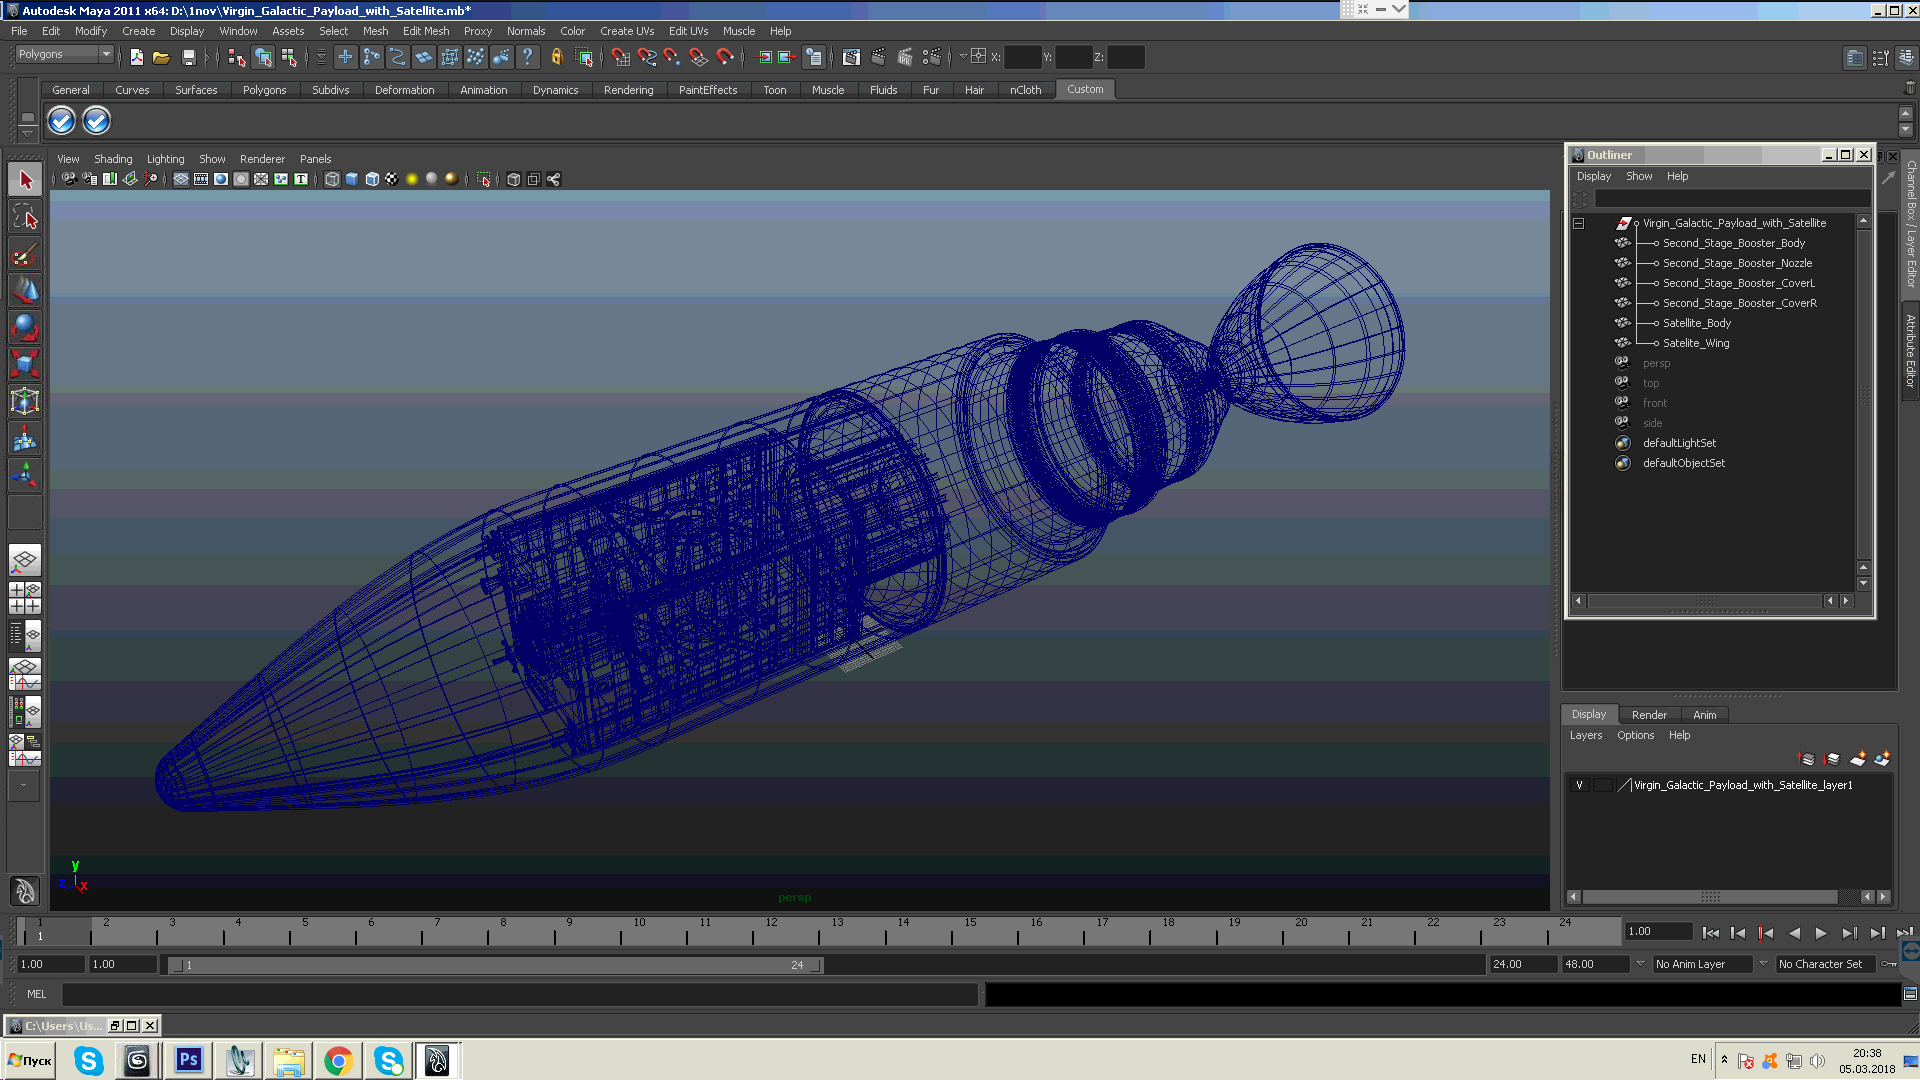The height and width of the screenshot is (1080, 1920).
Task: Pick the Rotate tool sphere icon
Action: point(25,327)
